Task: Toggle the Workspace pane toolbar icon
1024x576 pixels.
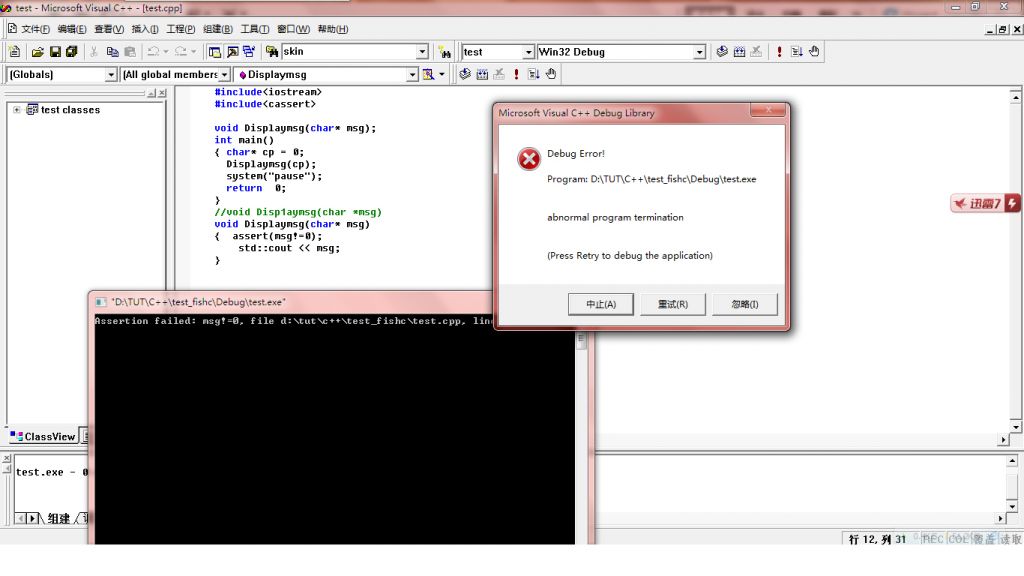Action: point(214,52)
